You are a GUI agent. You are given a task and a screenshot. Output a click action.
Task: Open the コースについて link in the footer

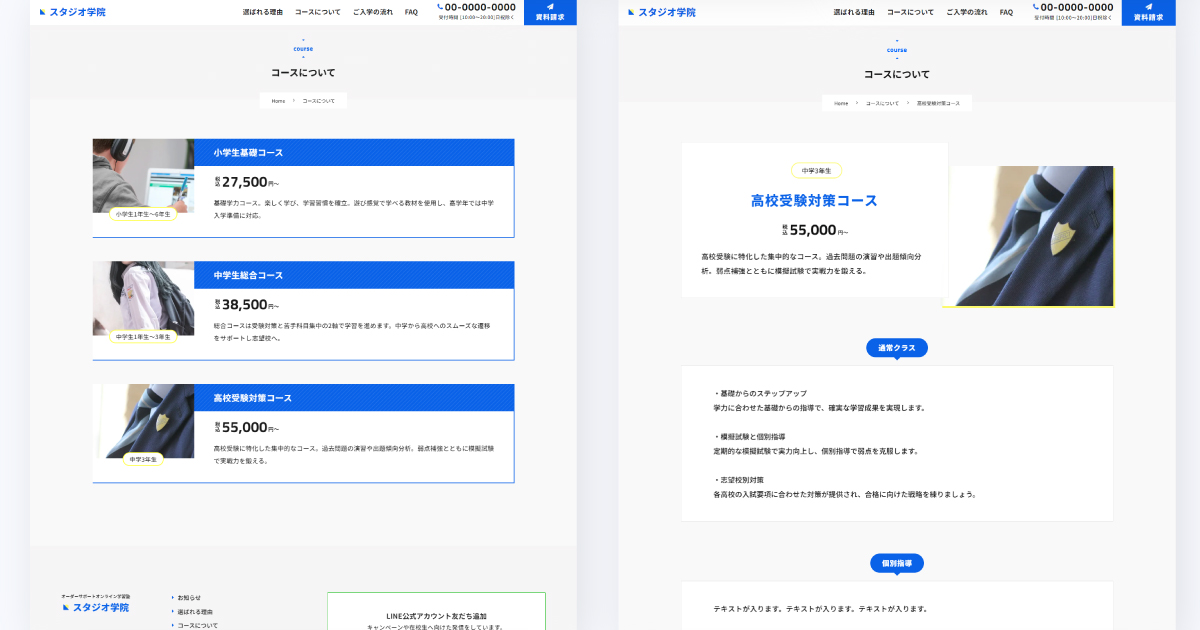197,625
